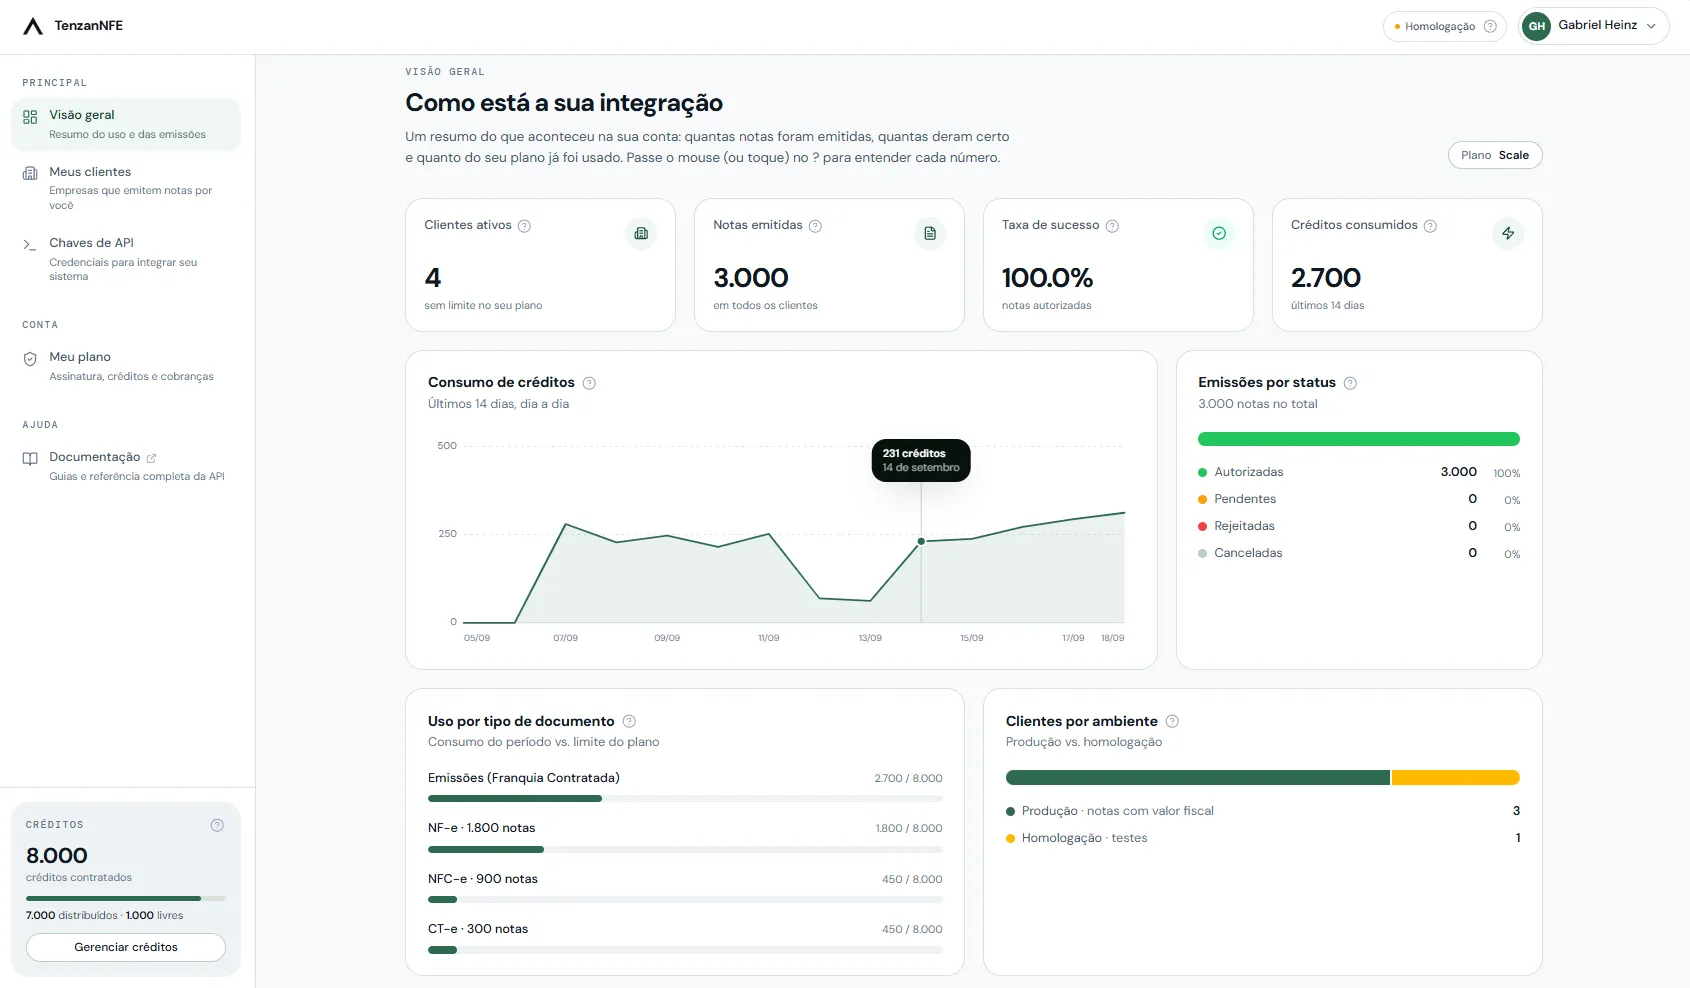Click the green Emissões por status bar

pyautogui.click(x=1359, y=439)
